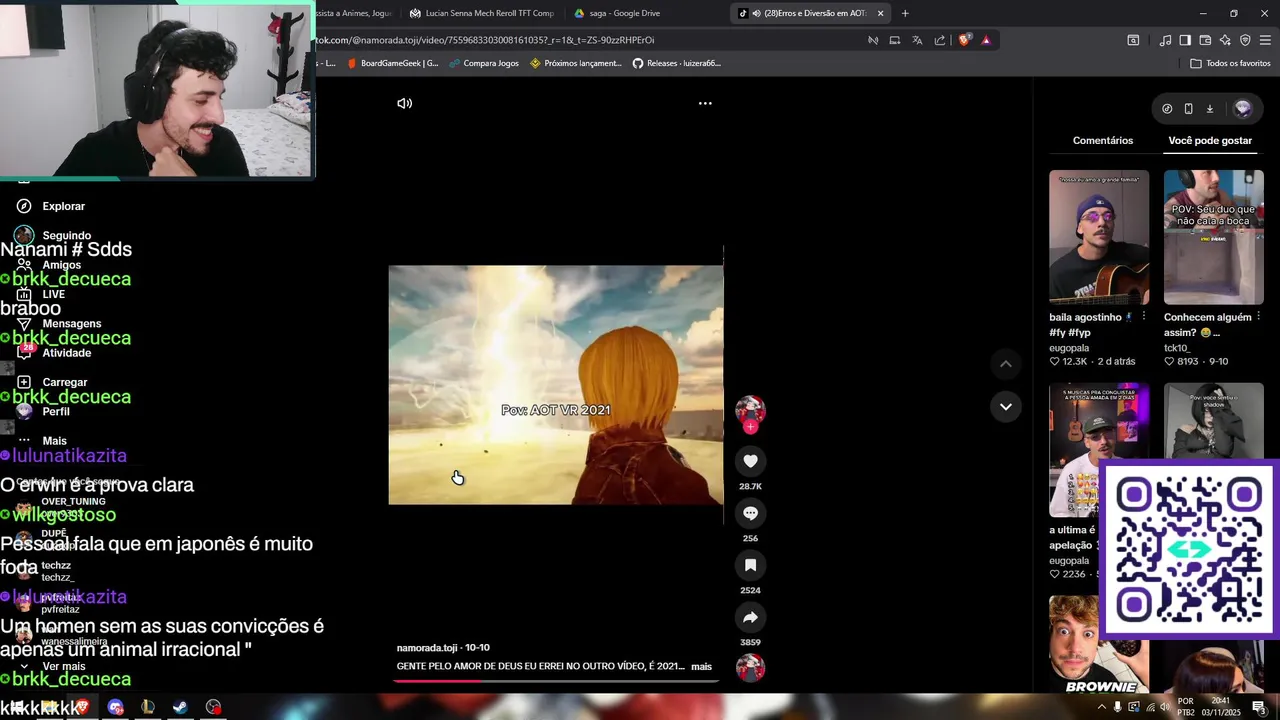Open the Mais menu in the sidebar
Viewport: 1280px width, 720px height.
[42, 440]
